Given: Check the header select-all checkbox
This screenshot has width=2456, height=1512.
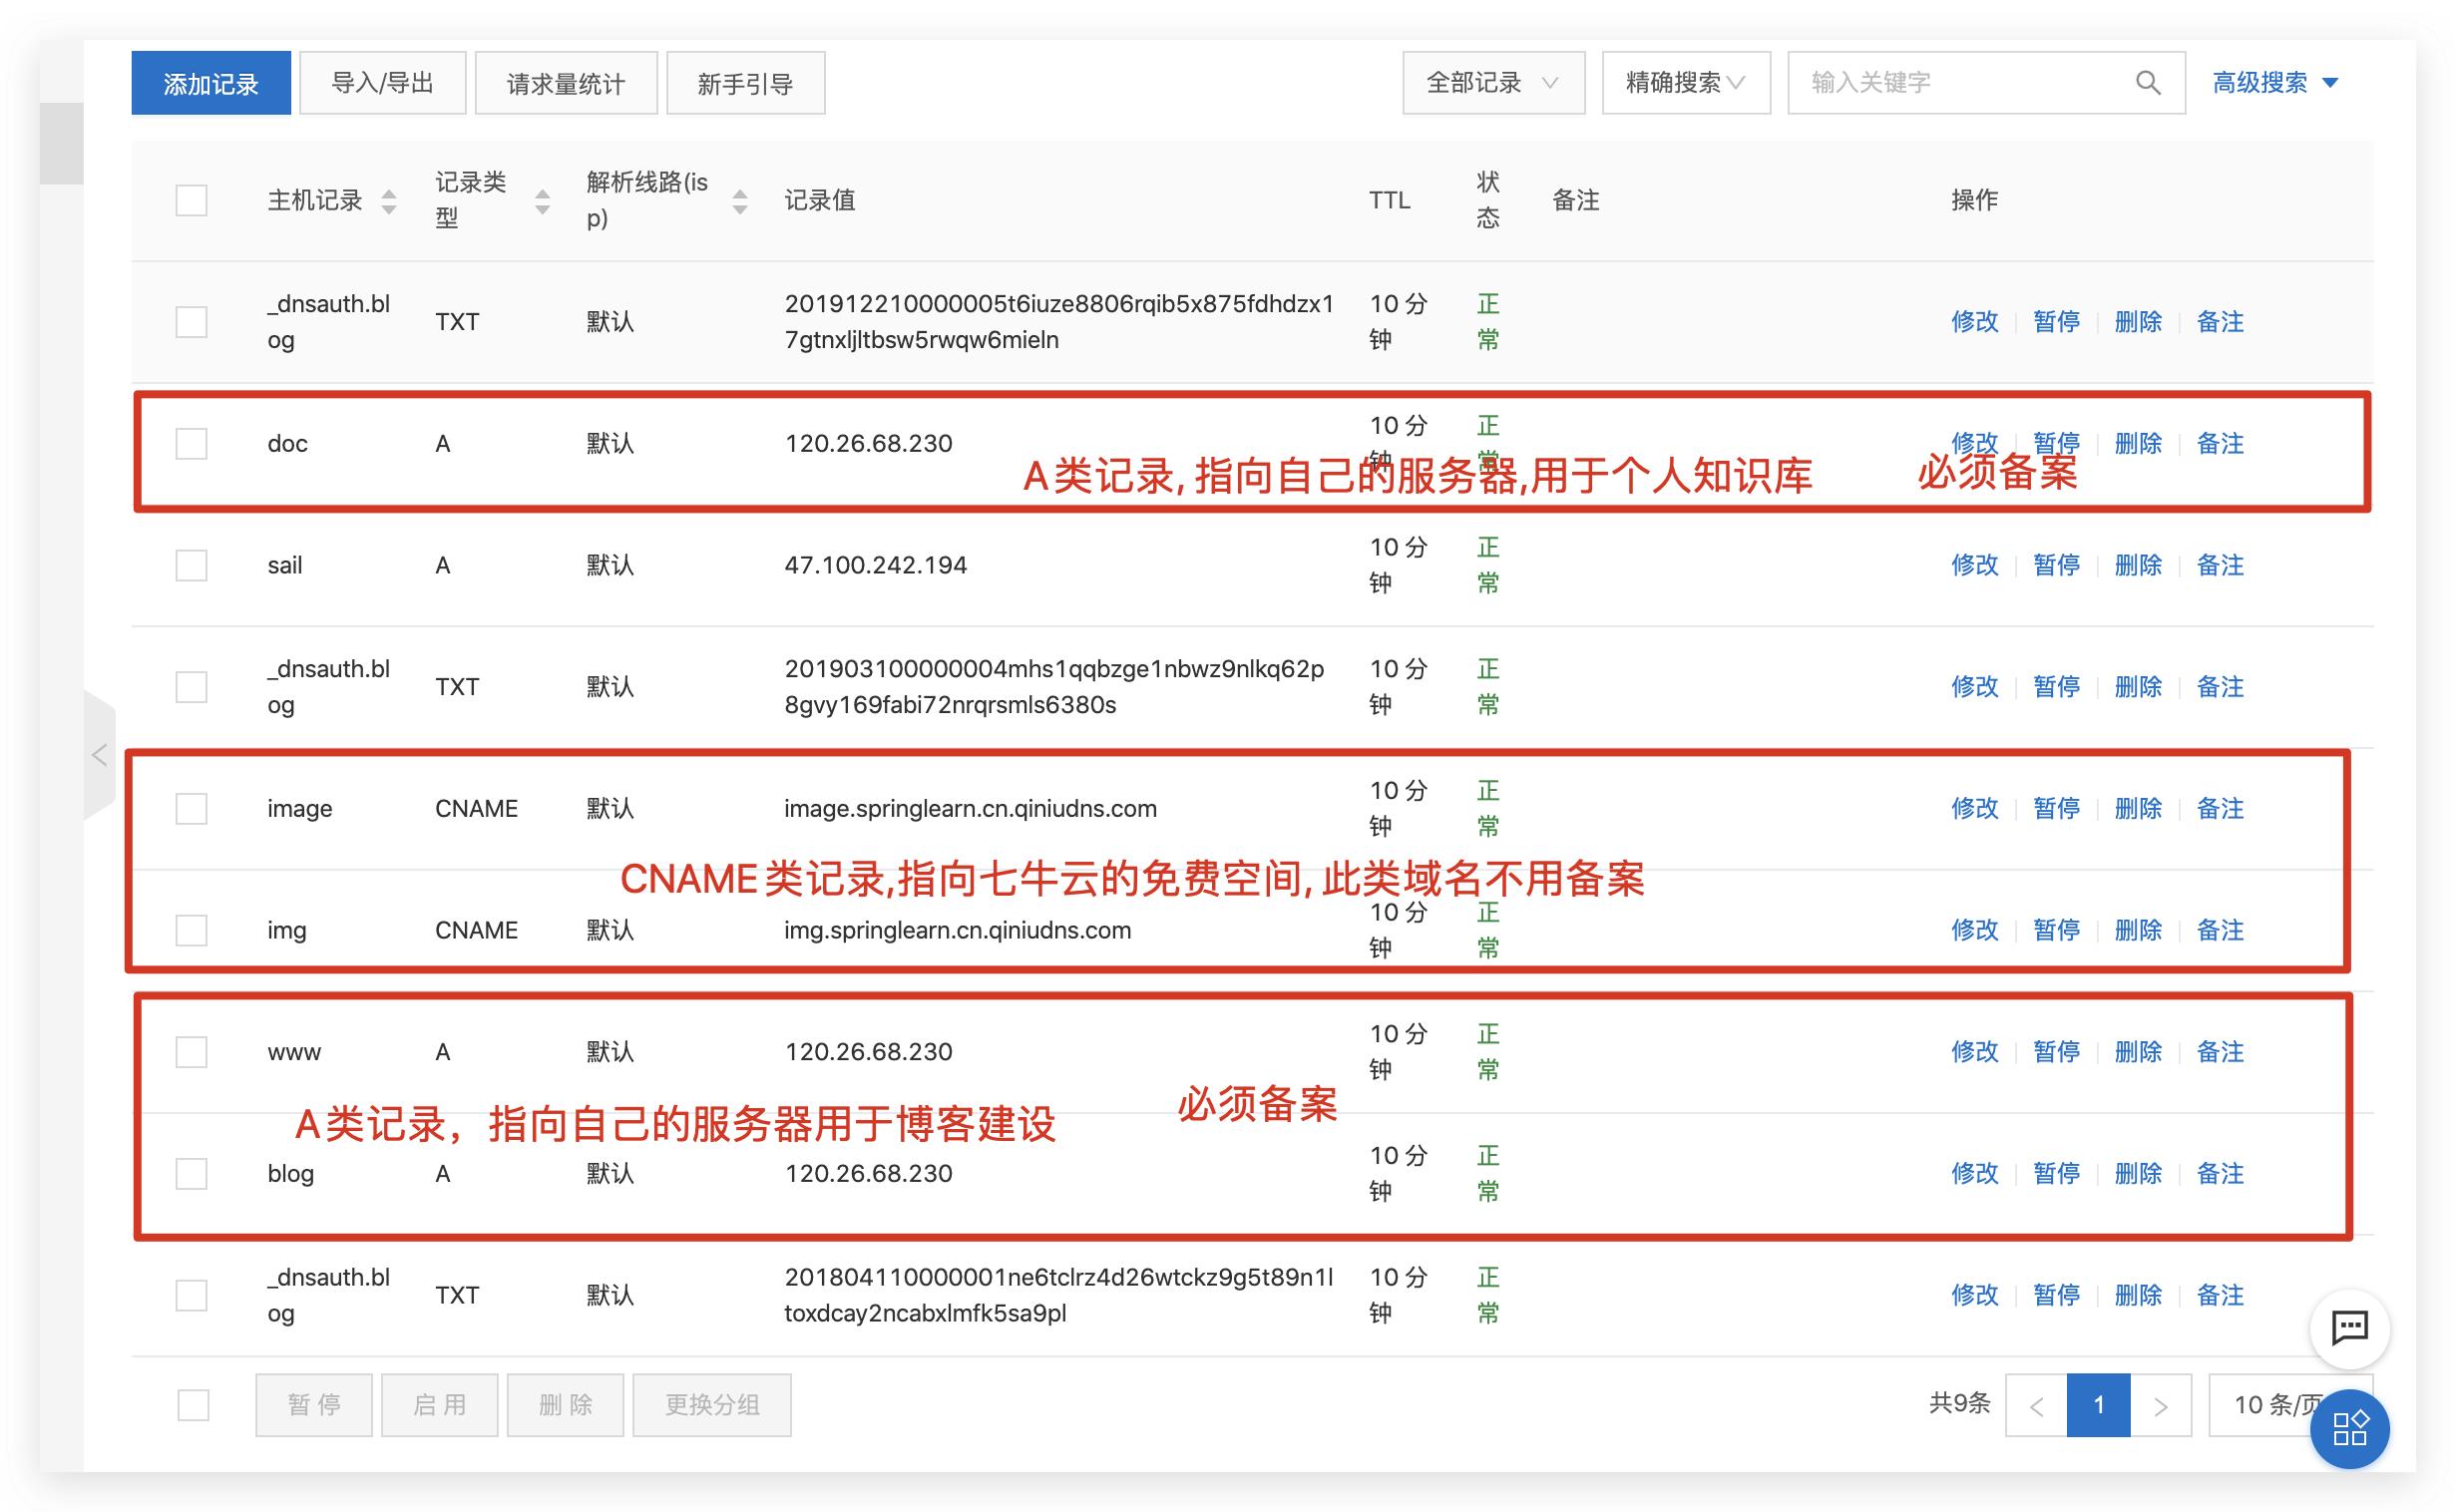Looking at the screenshot, I should (191, 200).
